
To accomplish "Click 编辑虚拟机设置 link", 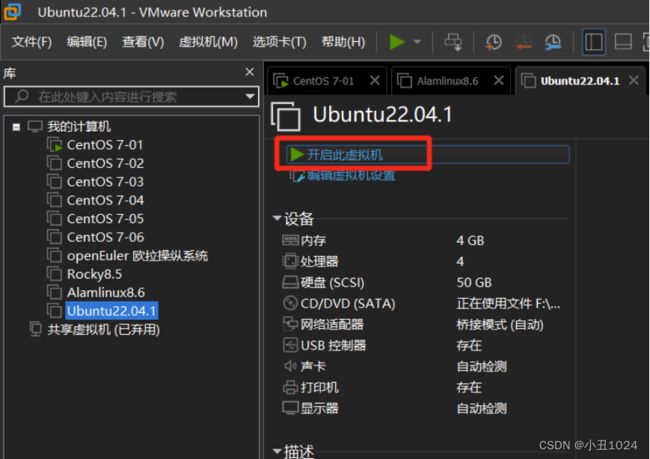I will coord(351,175).
